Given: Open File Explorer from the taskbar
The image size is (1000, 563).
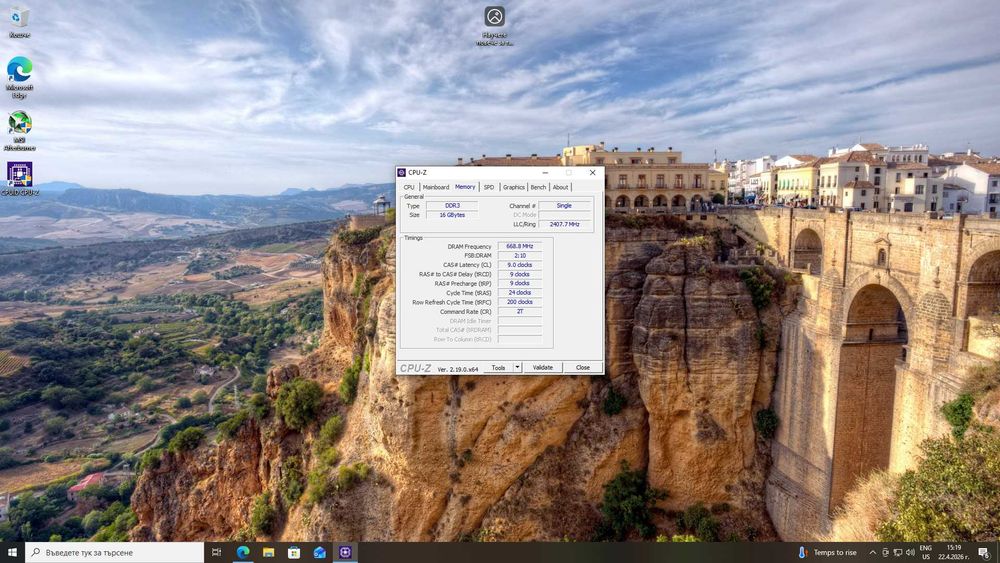Looking at the screenshot, I should click(x=268, y=552).
